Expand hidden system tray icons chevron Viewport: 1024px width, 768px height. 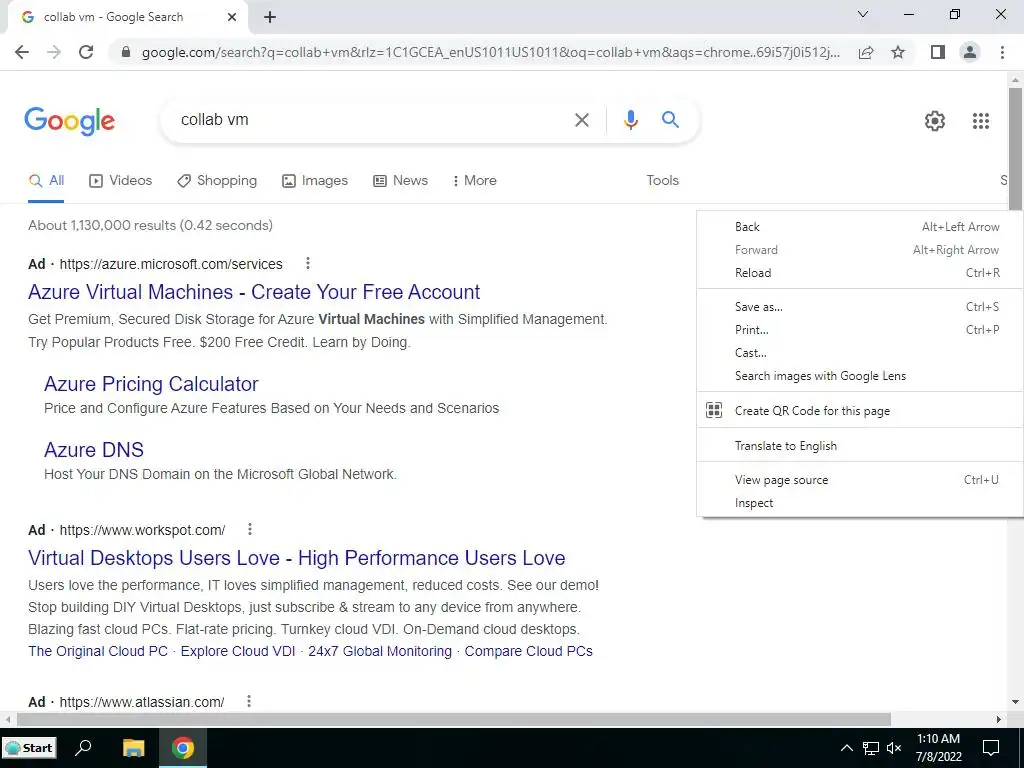pyautogui.click(x=846, y=748)
